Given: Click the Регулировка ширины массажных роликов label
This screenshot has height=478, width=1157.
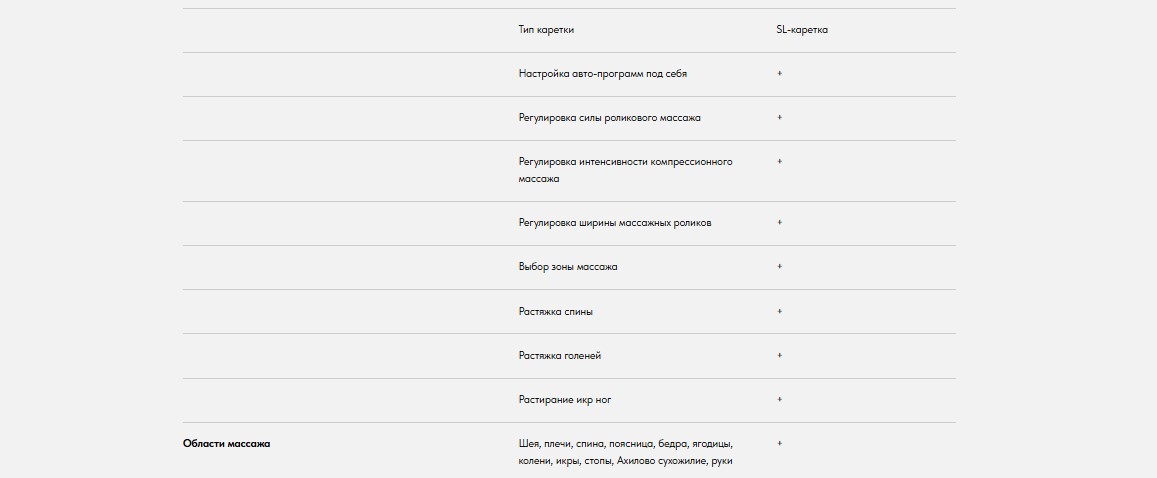Looking at the screenshot, I should [615, 223].
